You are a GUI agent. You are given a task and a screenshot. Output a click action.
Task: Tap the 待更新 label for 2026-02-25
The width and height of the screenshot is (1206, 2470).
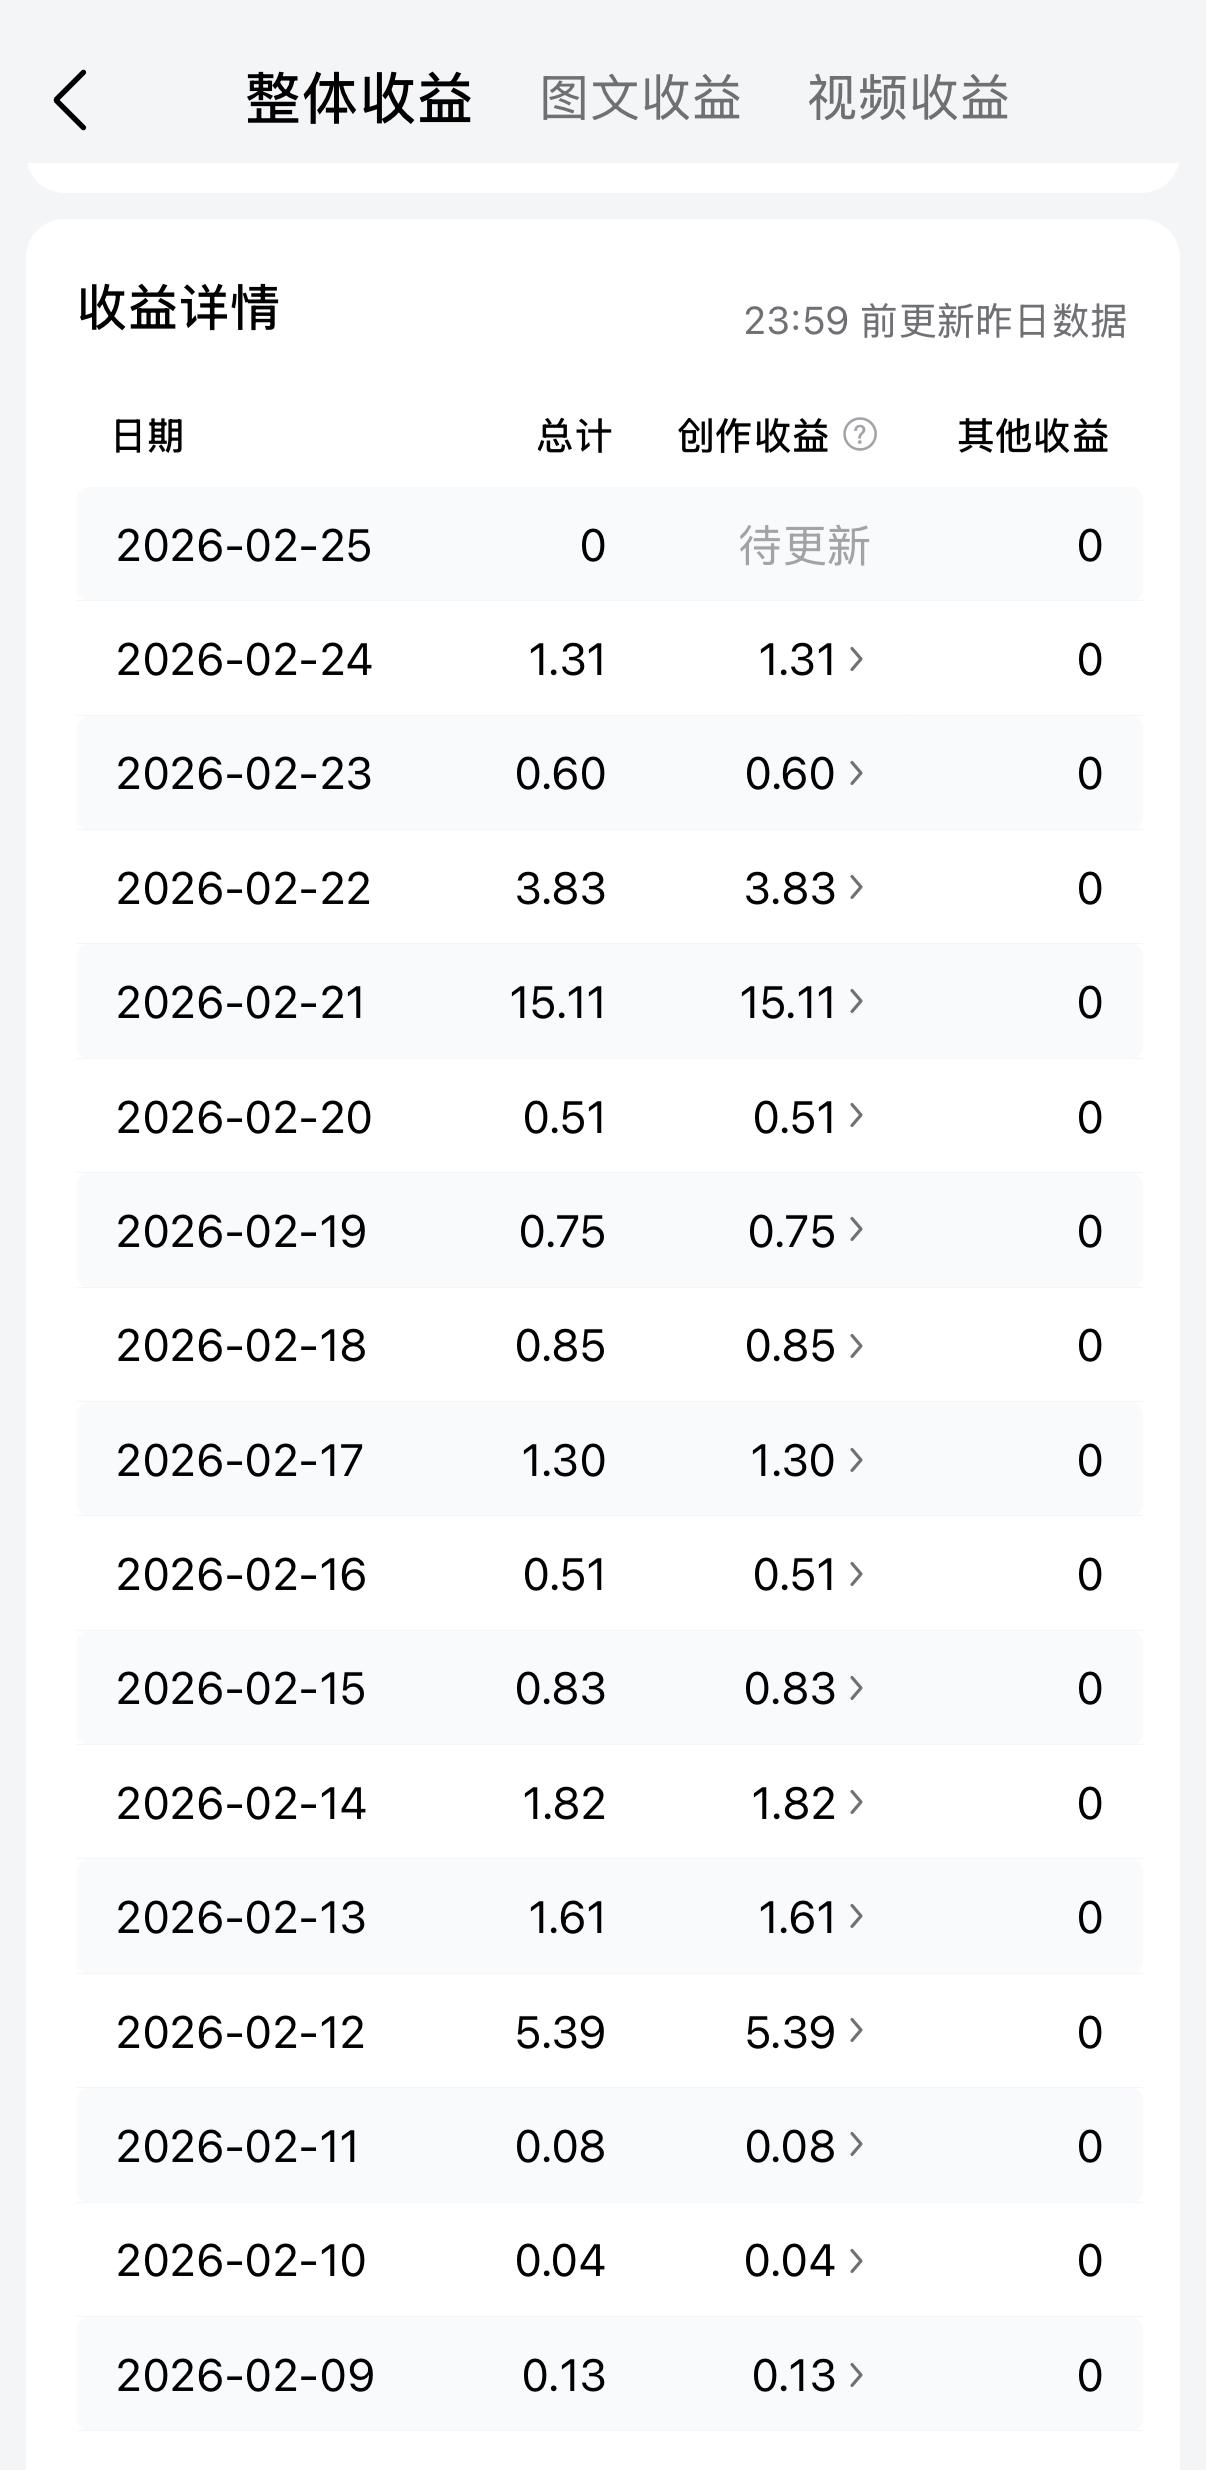coord(805,546)
